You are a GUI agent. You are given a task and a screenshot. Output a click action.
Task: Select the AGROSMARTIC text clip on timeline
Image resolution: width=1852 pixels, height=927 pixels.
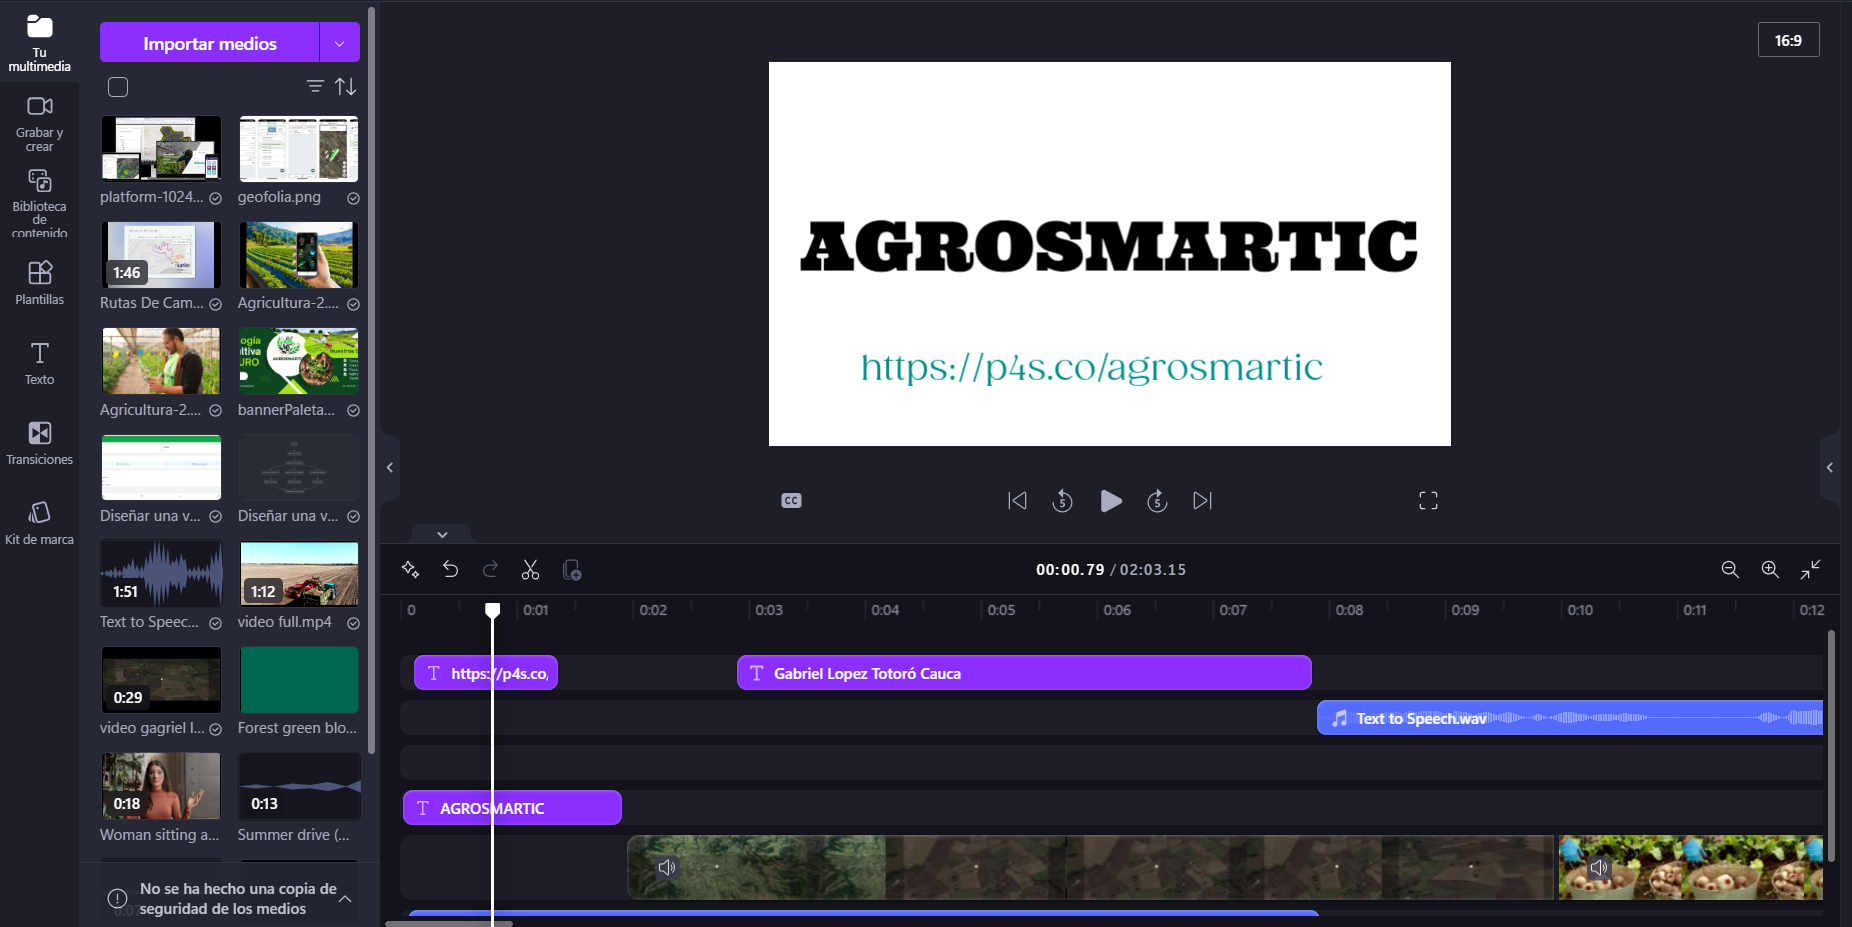[x=512, y=808]
